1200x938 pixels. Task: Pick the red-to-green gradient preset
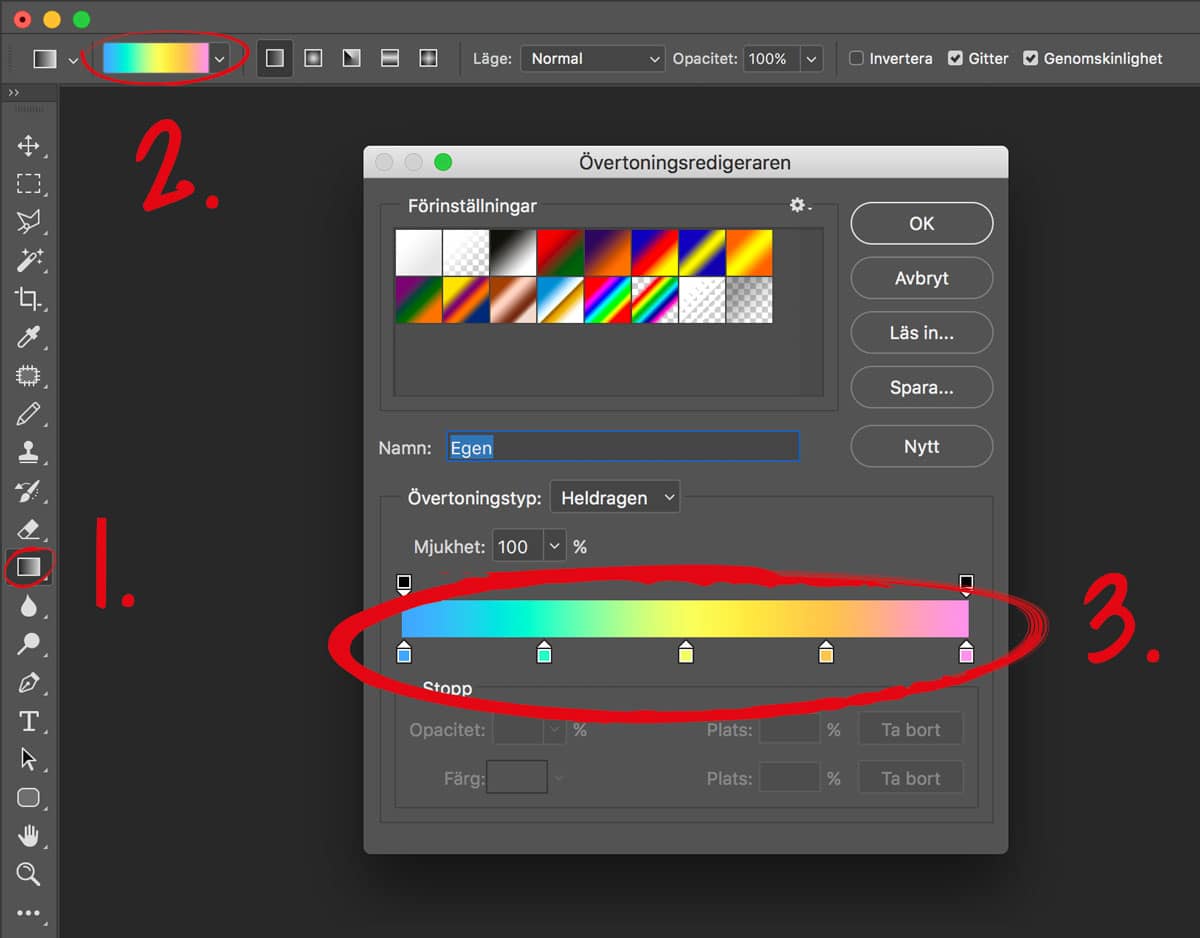560,253
